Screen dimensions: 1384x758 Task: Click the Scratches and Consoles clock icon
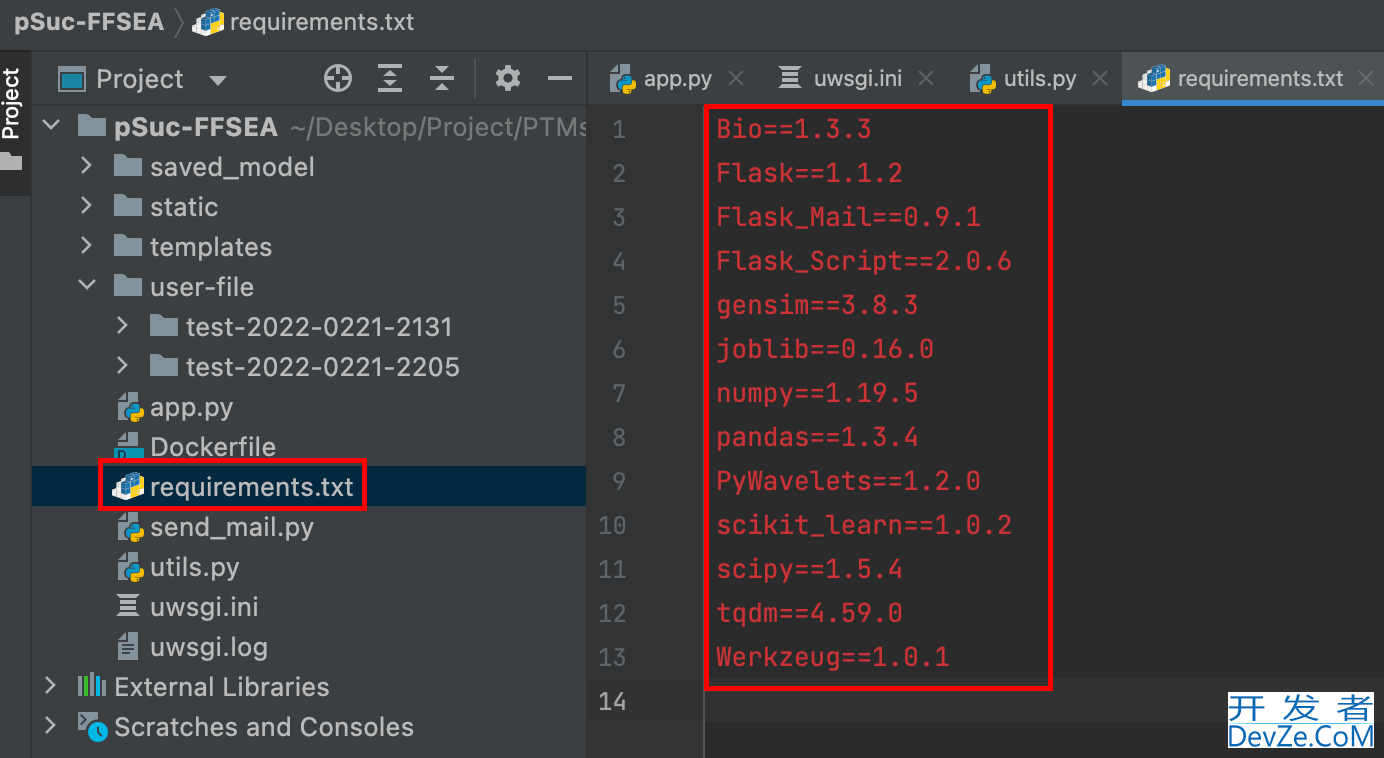coord(92,727)
